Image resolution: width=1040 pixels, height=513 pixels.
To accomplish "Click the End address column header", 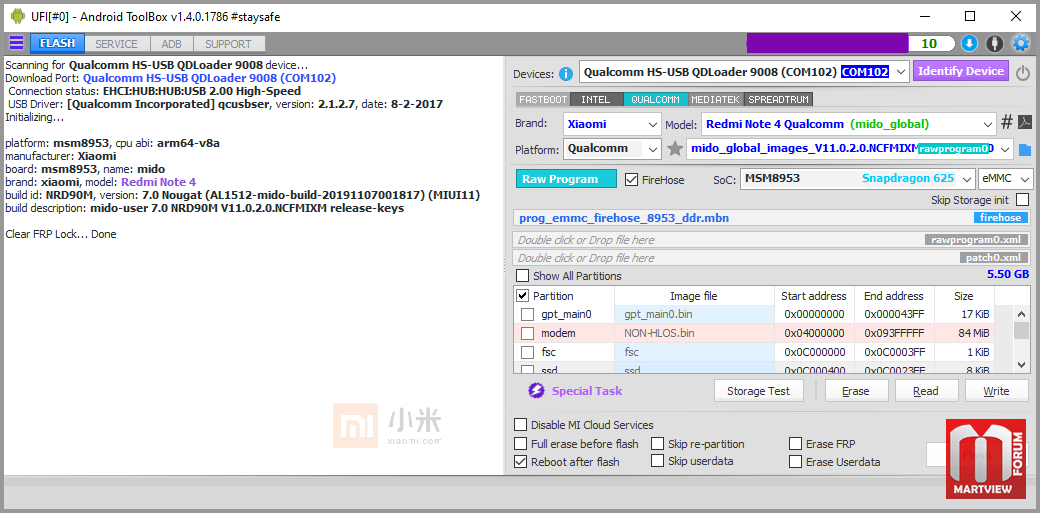I will point(894,296).
